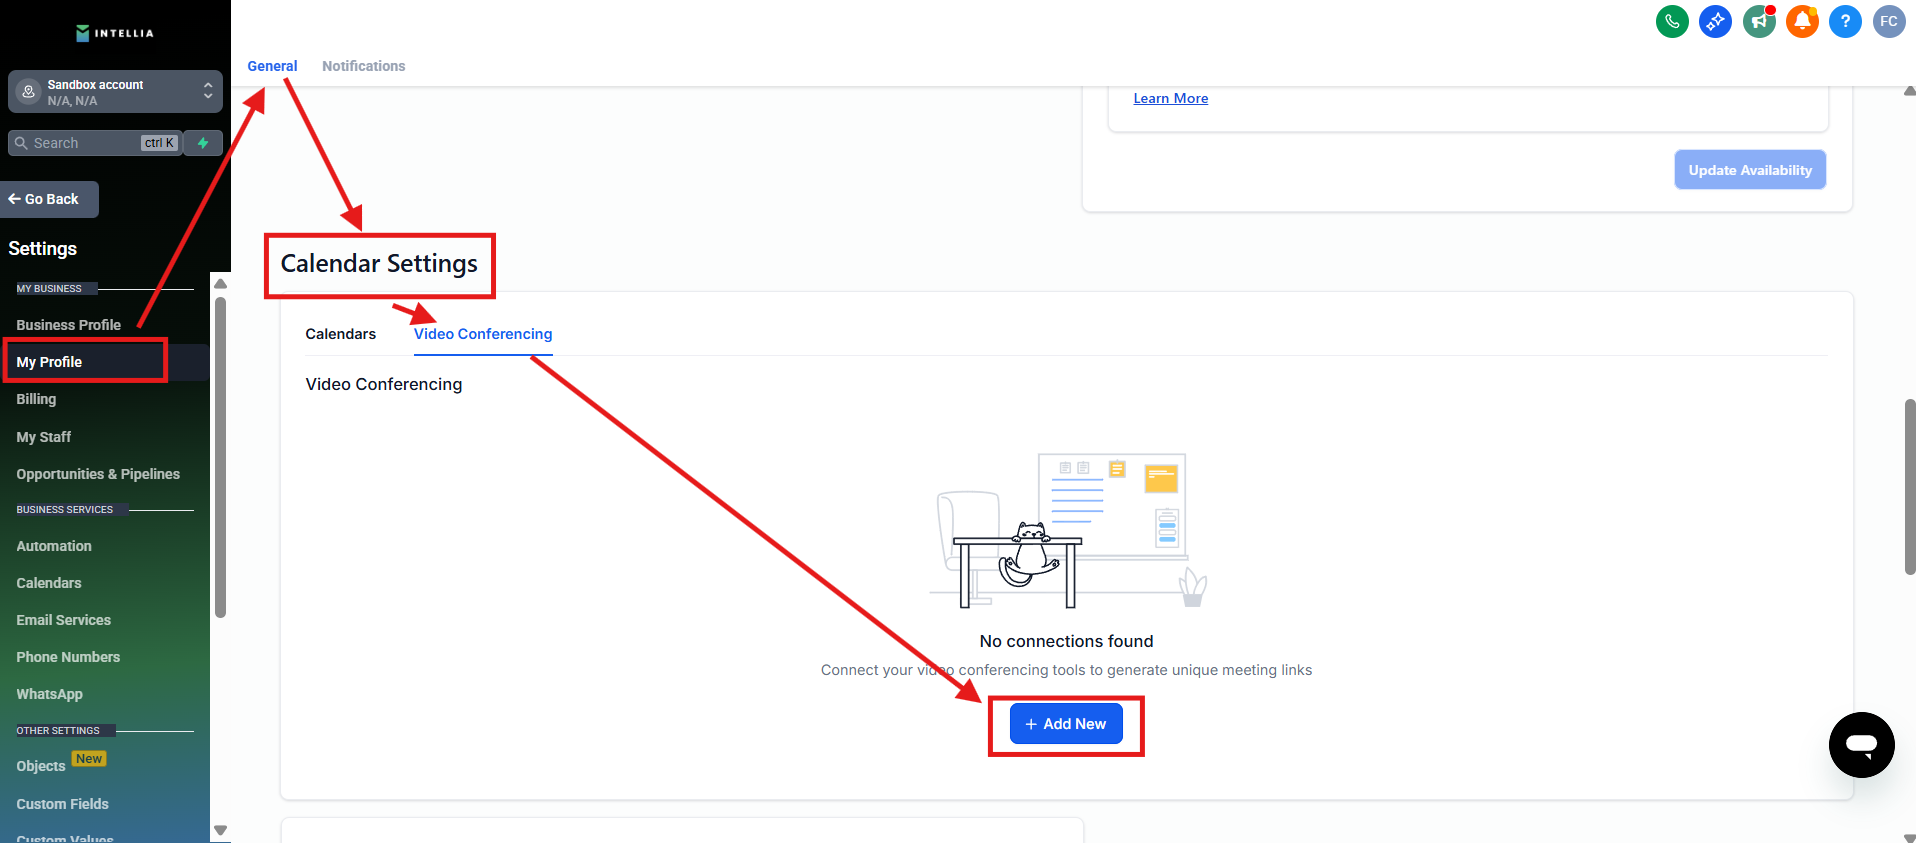1916x843 pixels.
Task: Open Opportunities & Pipelines settings
Action: [98, 474]
